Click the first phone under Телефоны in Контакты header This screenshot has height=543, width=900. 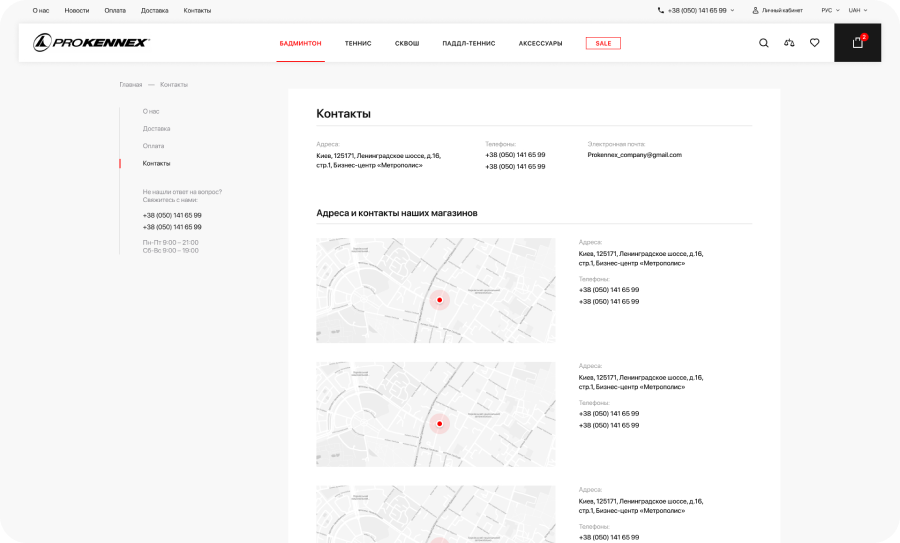point(515,155)
